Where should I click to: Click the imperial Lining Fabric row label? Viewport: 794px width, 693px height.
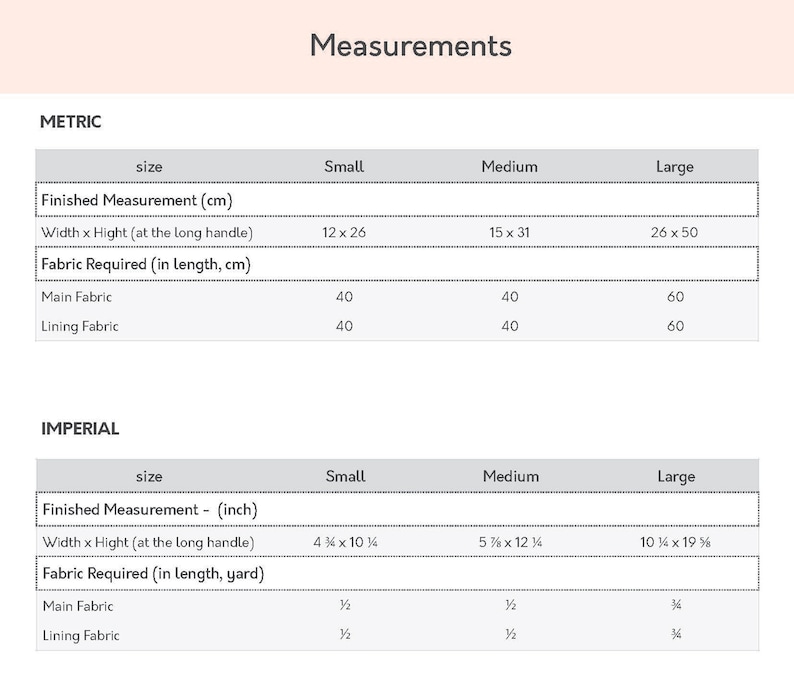pos(81,635)
